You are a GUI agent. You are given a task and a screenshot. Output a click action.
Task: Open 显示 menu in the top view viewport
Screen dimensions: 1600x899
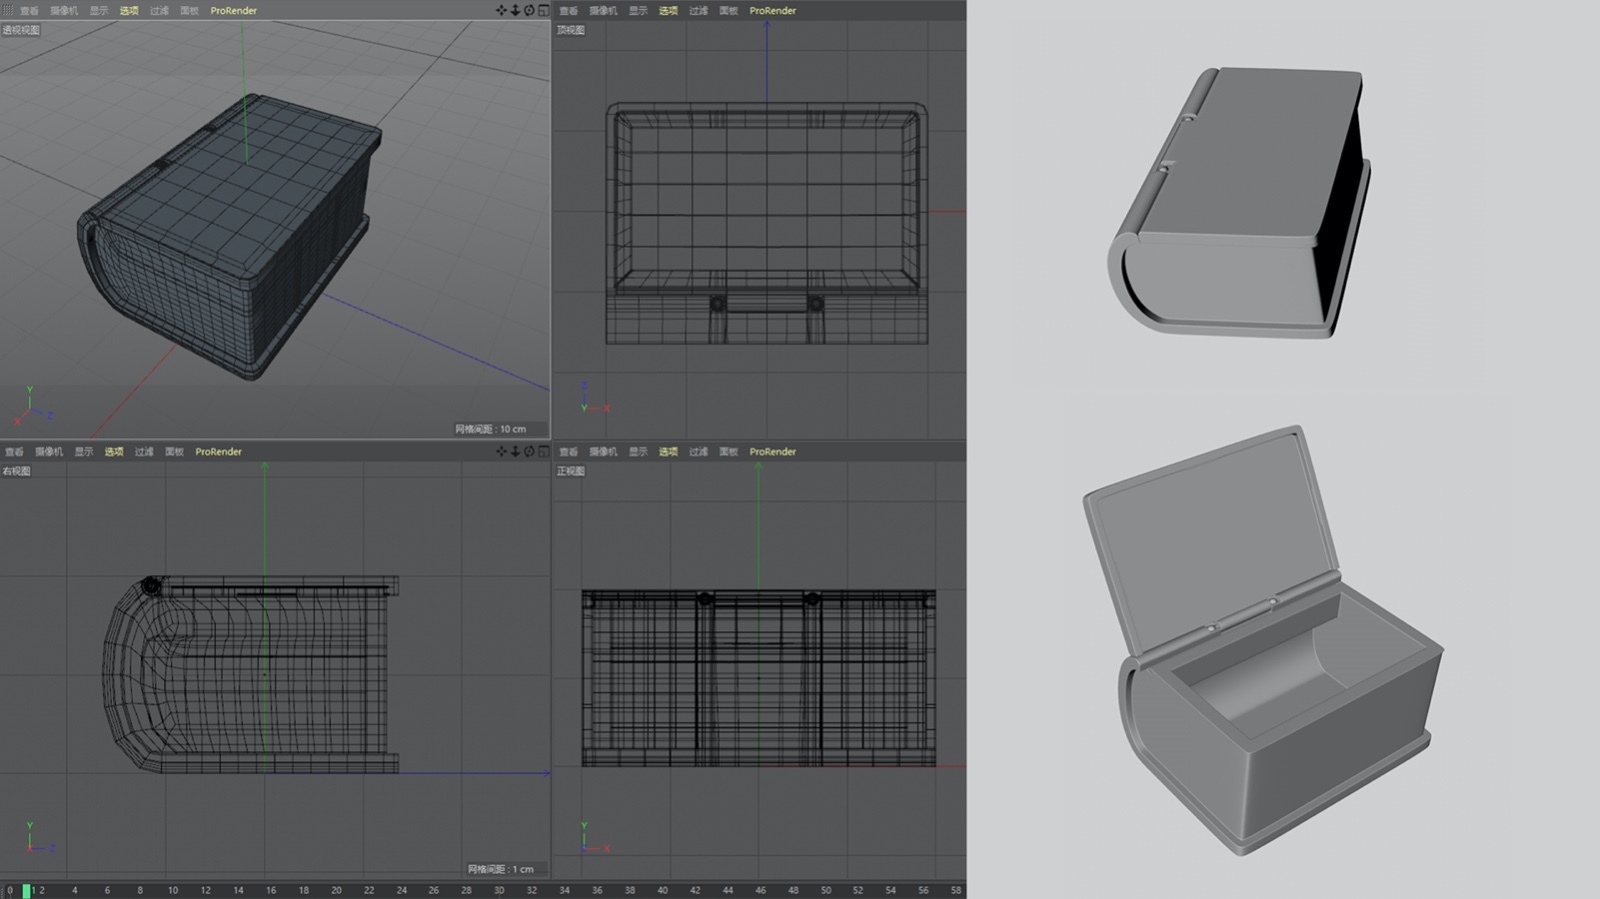tap(638, 10)
